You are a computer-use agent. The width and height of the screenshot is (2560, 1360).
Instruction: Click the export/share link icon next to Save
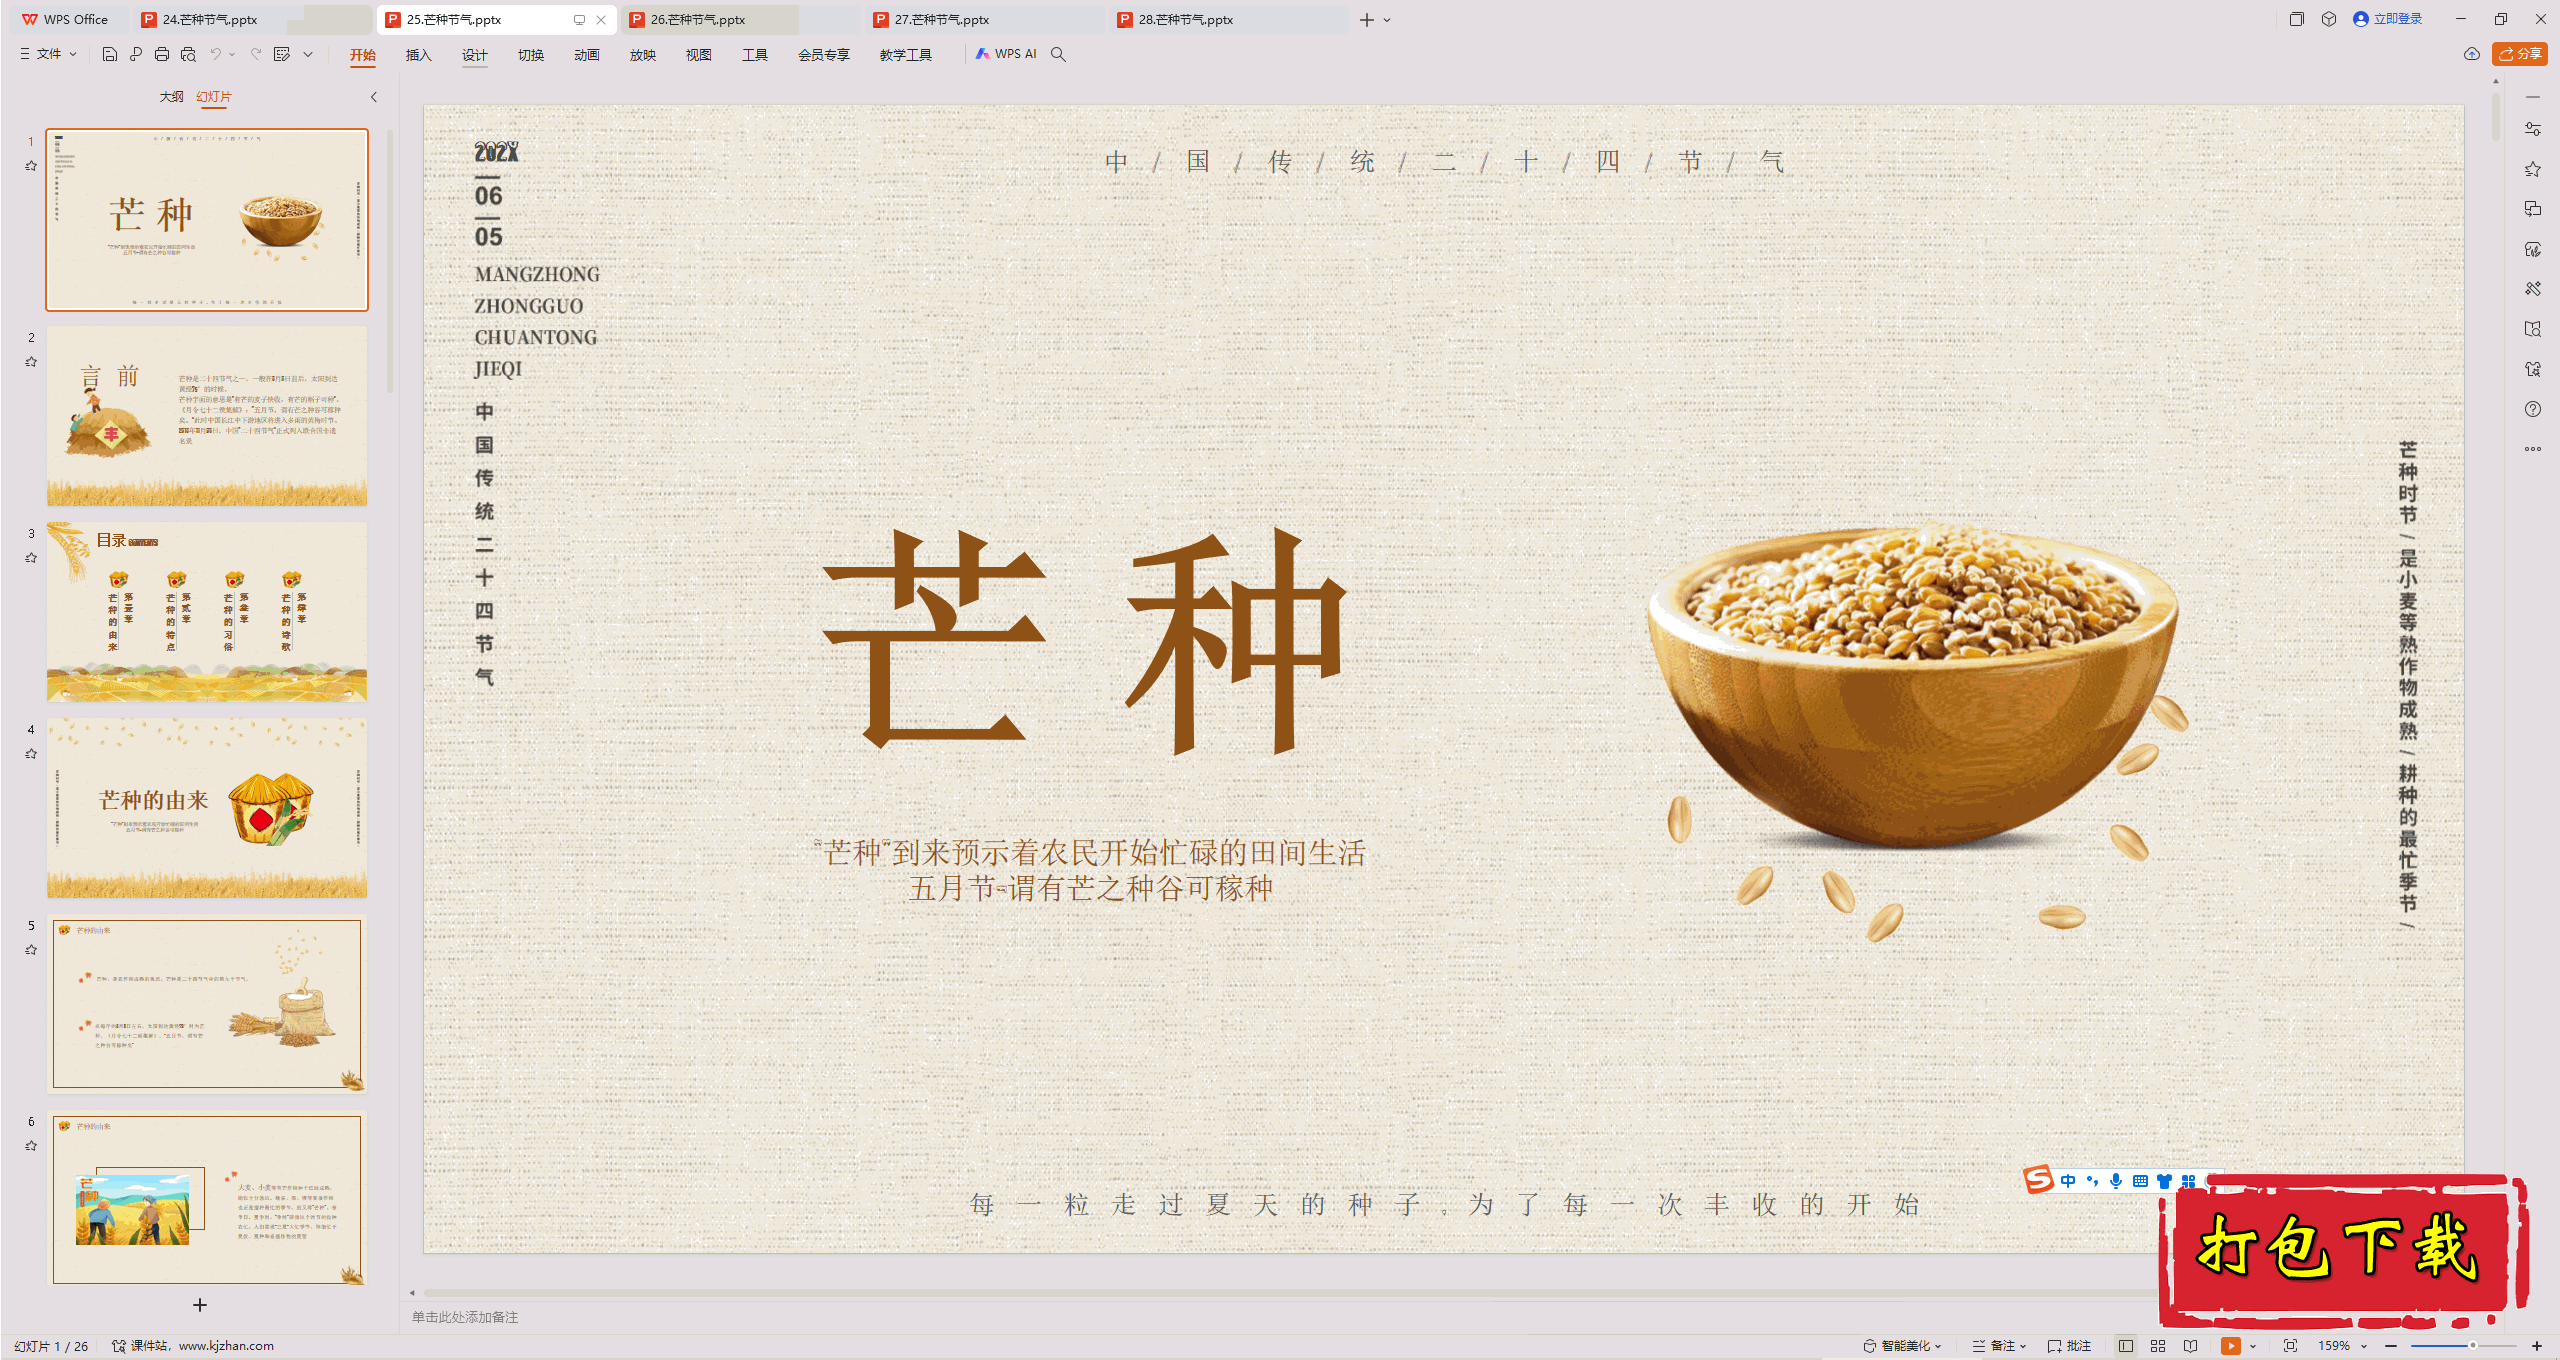click(136, 54)
